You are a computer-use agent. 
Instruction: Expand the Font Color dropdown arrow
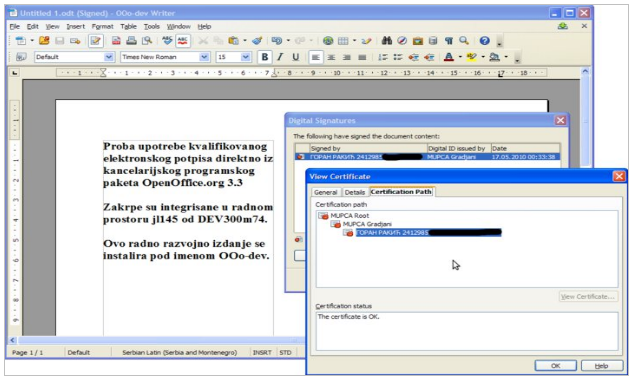click(x=460, y=57)
